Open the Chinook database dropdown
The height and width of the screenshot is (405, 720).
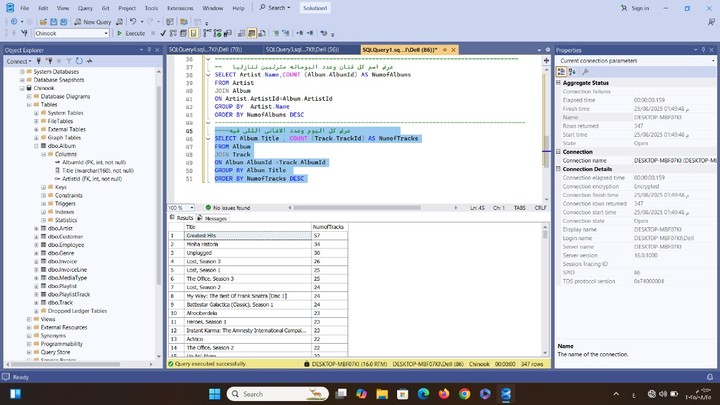point(106,33)
